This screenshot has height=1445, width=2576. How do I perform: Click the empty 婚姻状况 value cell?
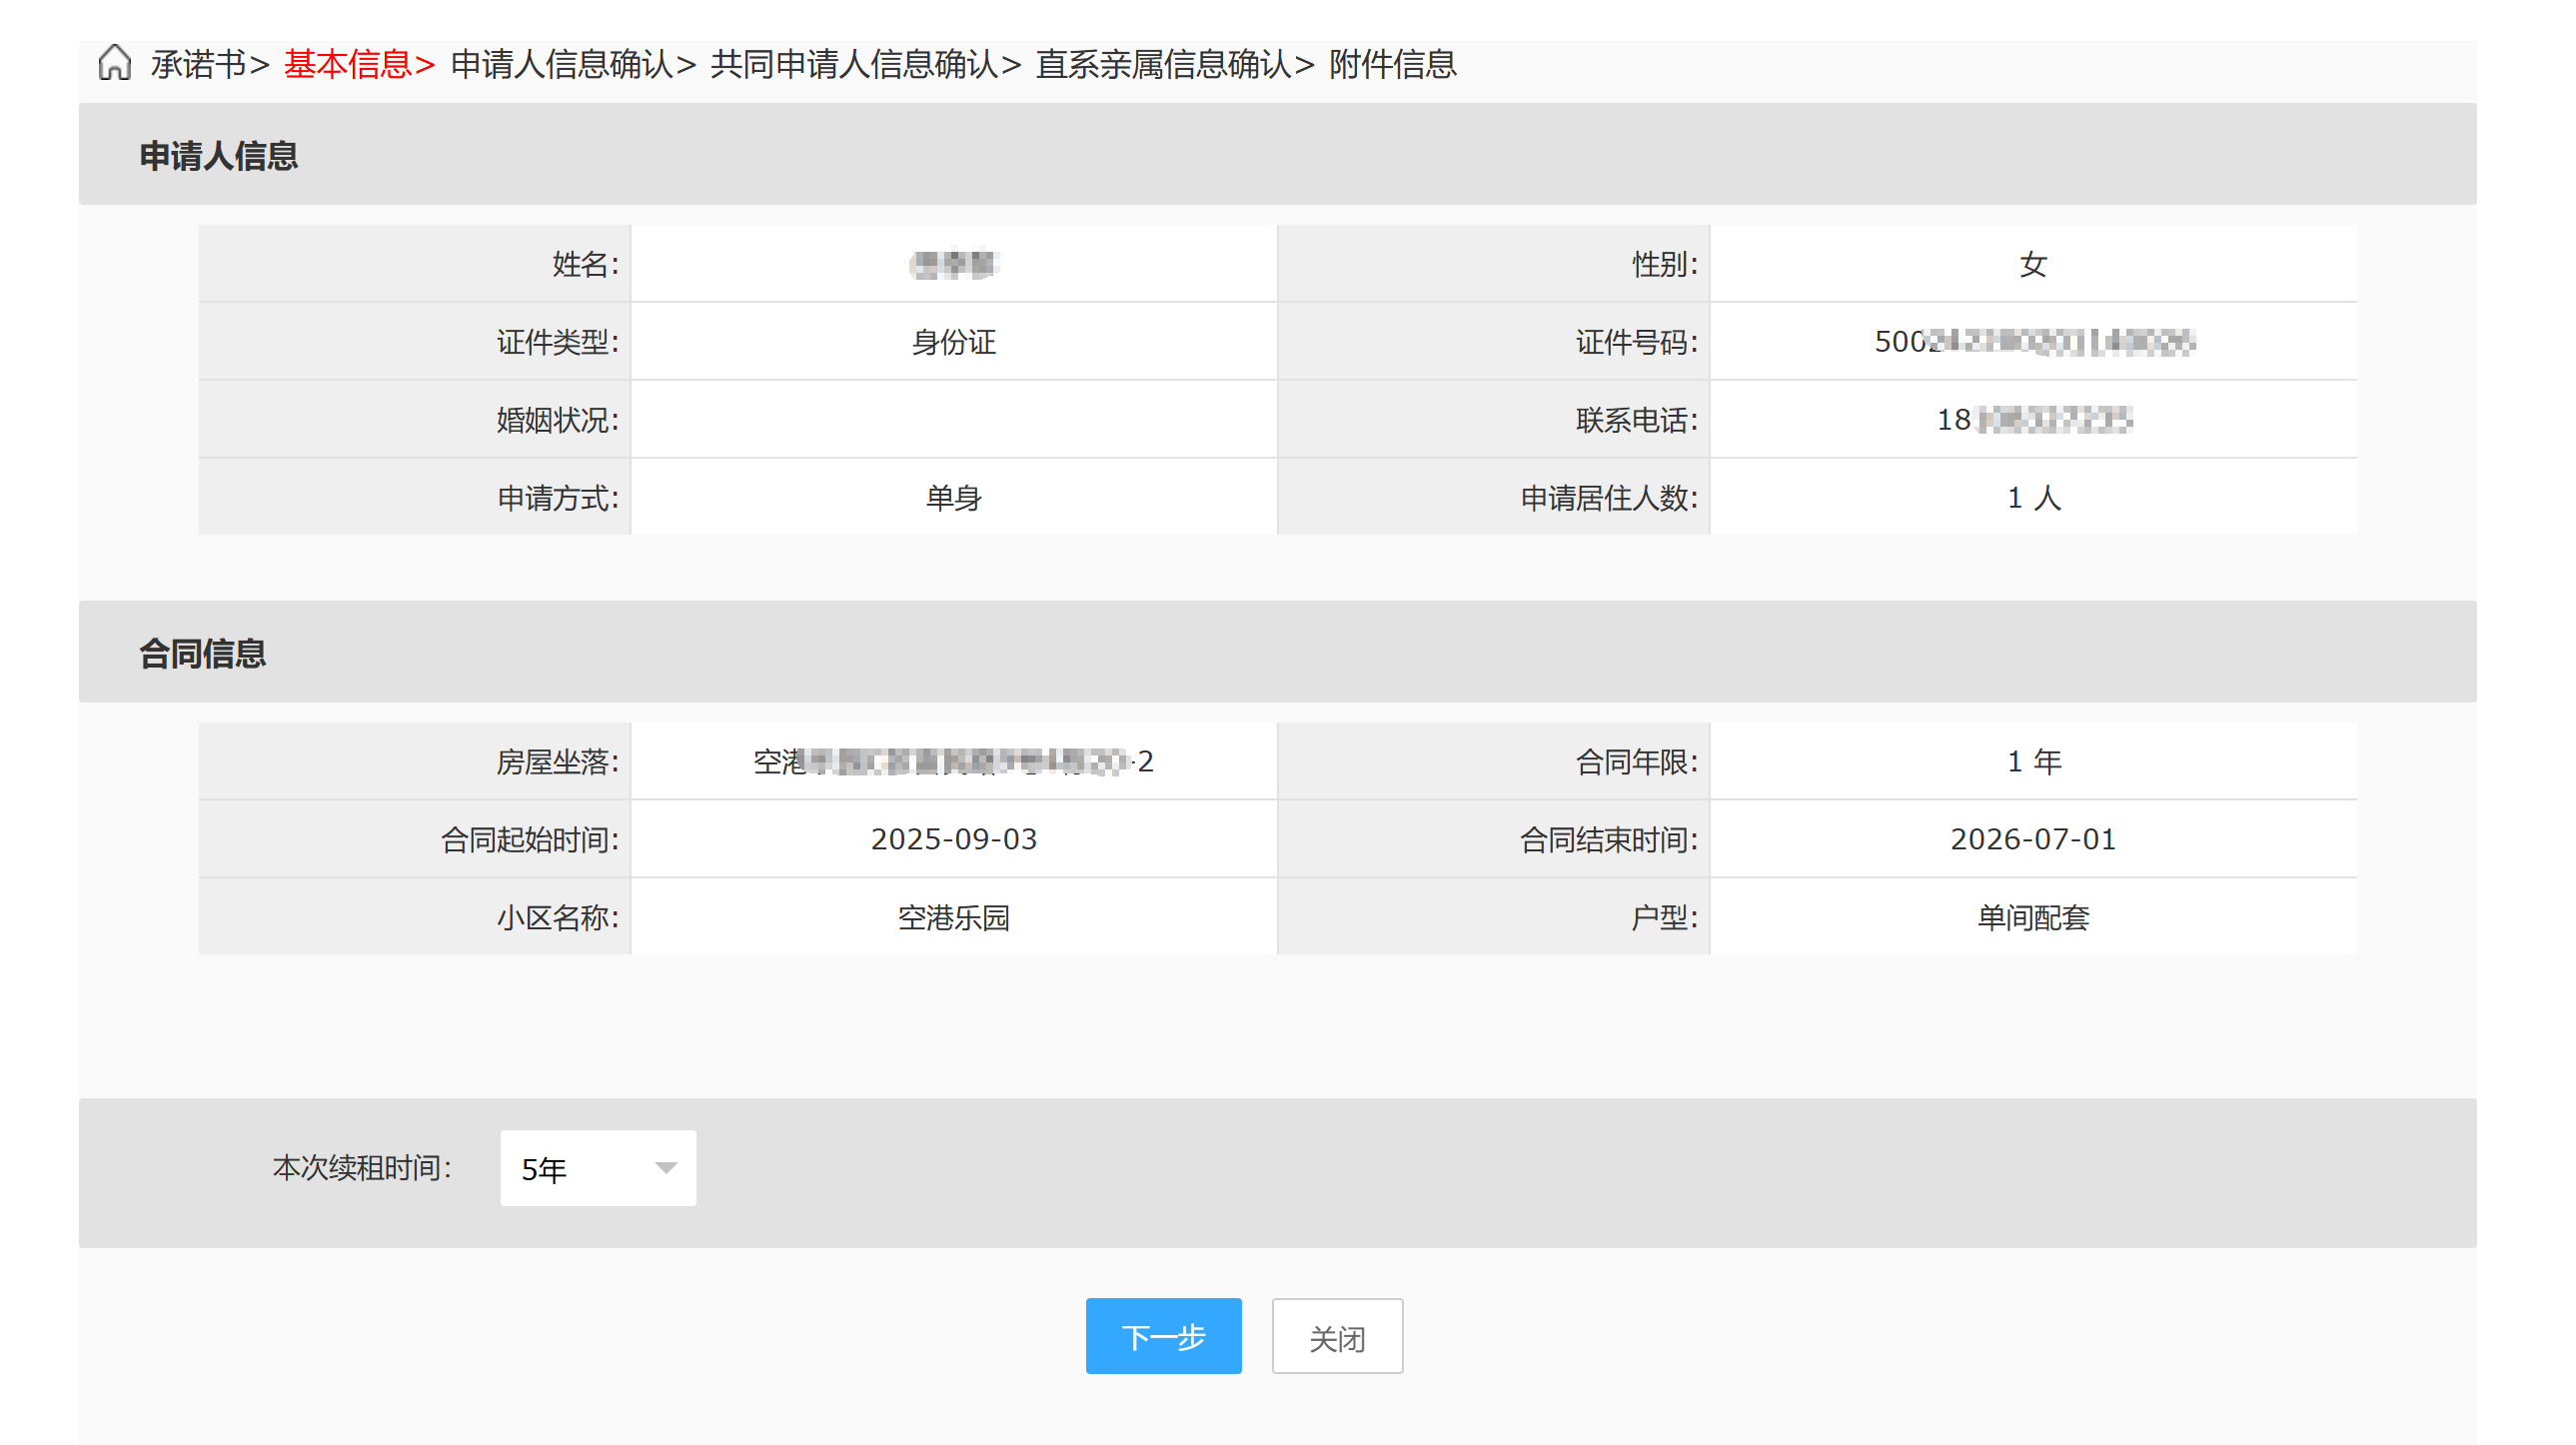coord(953,420)
